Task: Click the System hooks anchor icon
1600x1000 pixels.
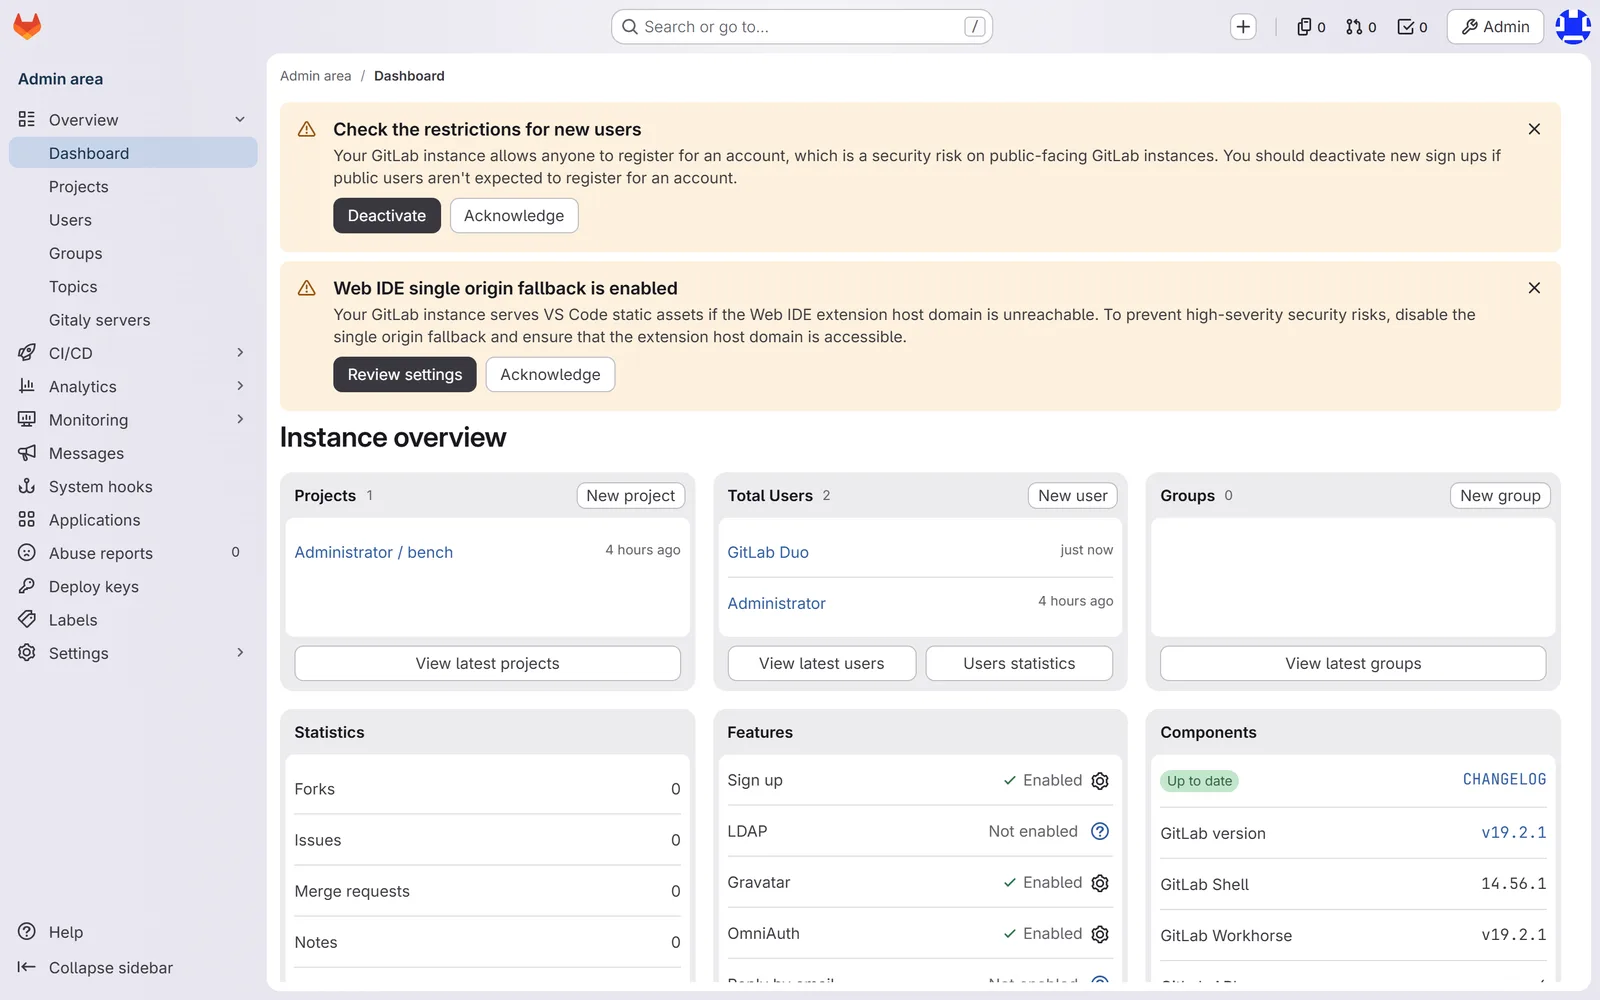Action: point(27,486)
